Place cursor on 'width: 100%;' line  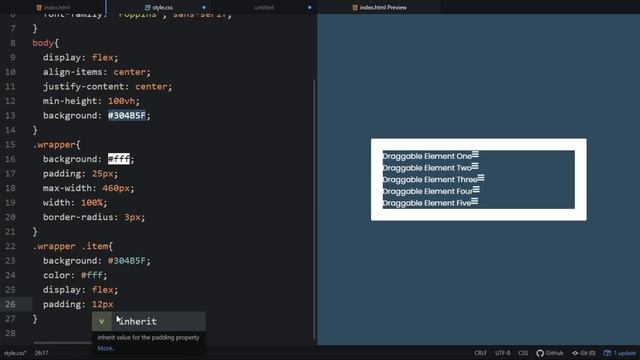pos(75,202)
